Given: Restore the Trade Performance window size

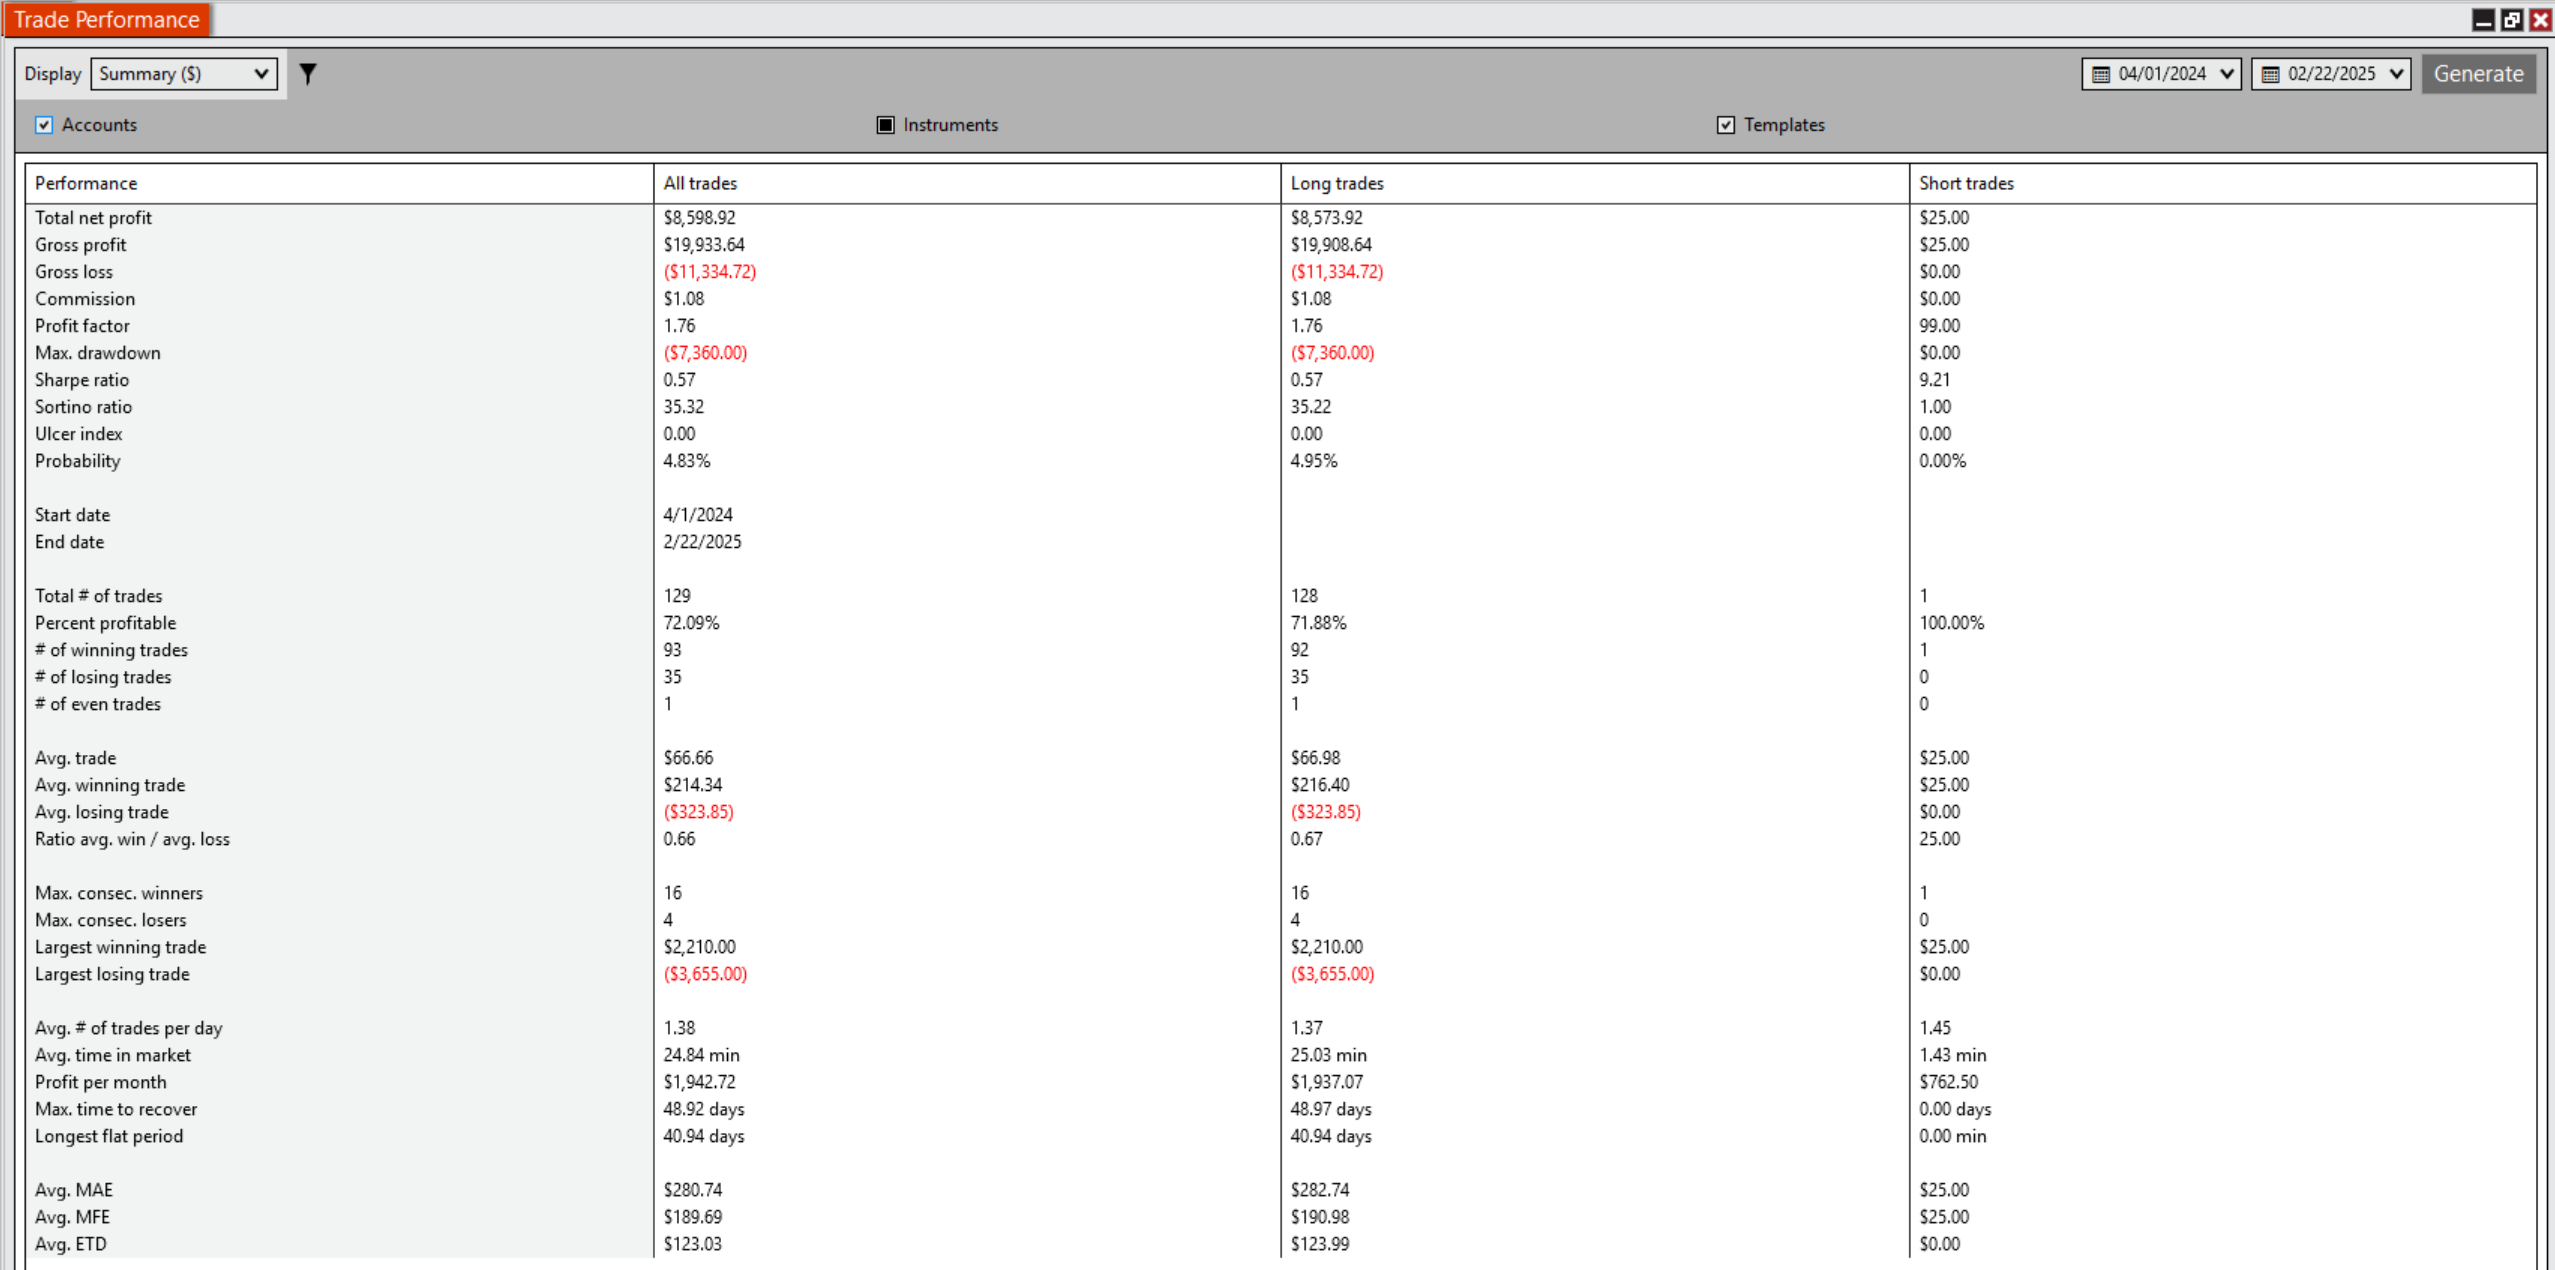Looking at the screenshot, I should pos(2512,20).
